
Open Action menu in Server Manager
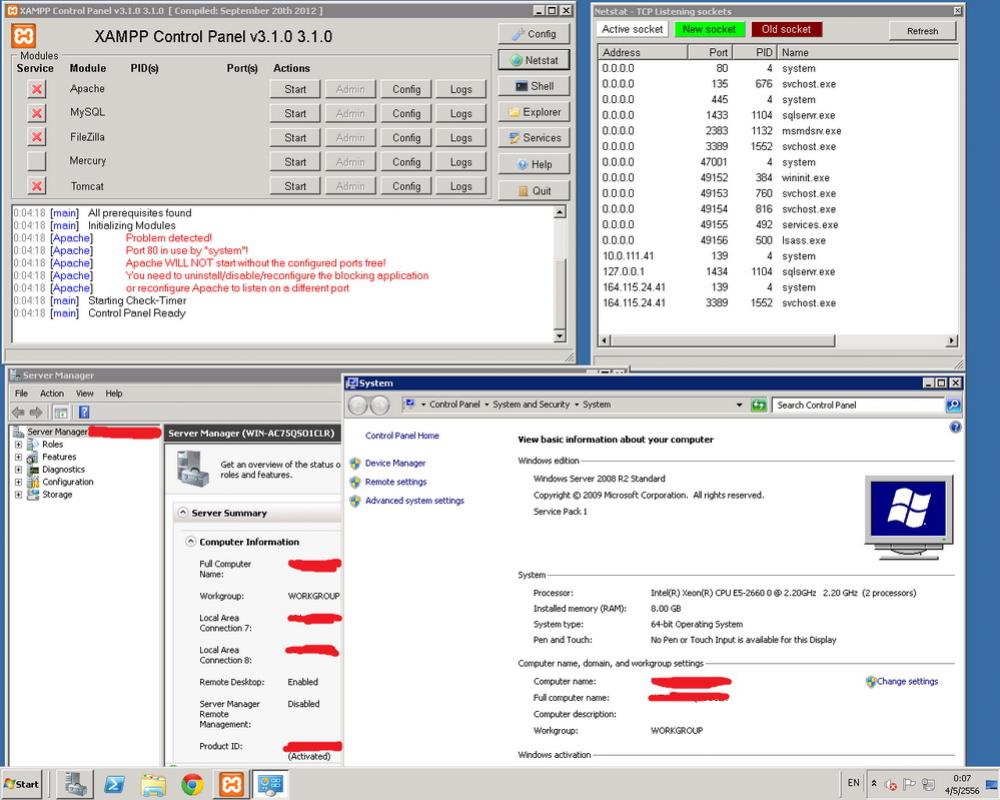point(52,394)
